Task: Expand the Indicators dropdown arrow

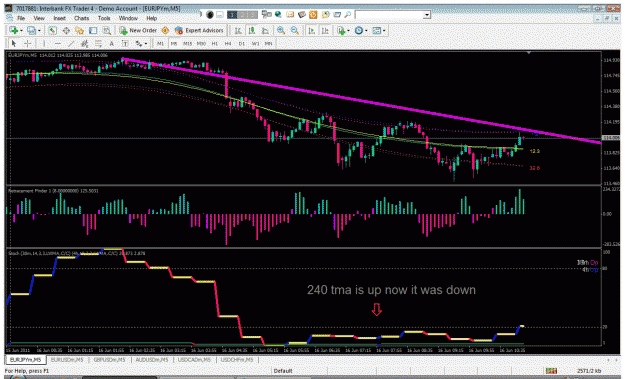Action: tap(348, 31)
